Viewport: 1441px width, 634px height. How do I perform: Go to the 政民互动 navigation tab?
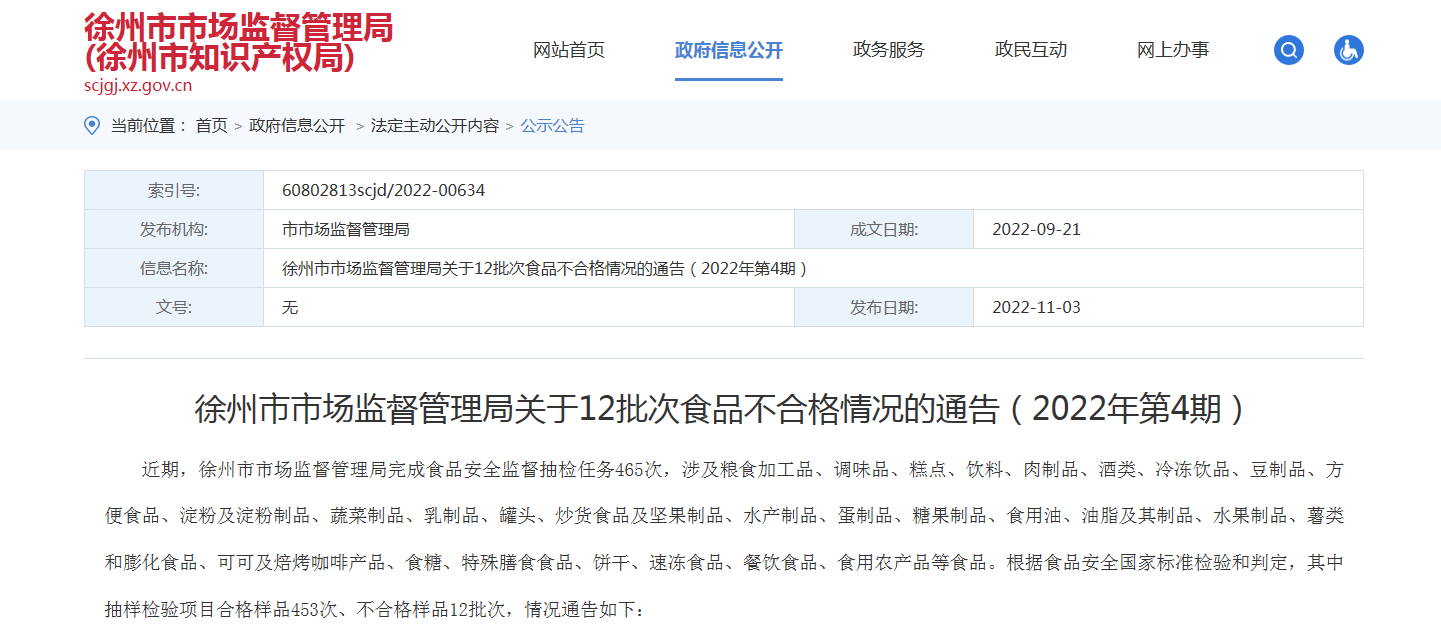tap(1031, 50)
